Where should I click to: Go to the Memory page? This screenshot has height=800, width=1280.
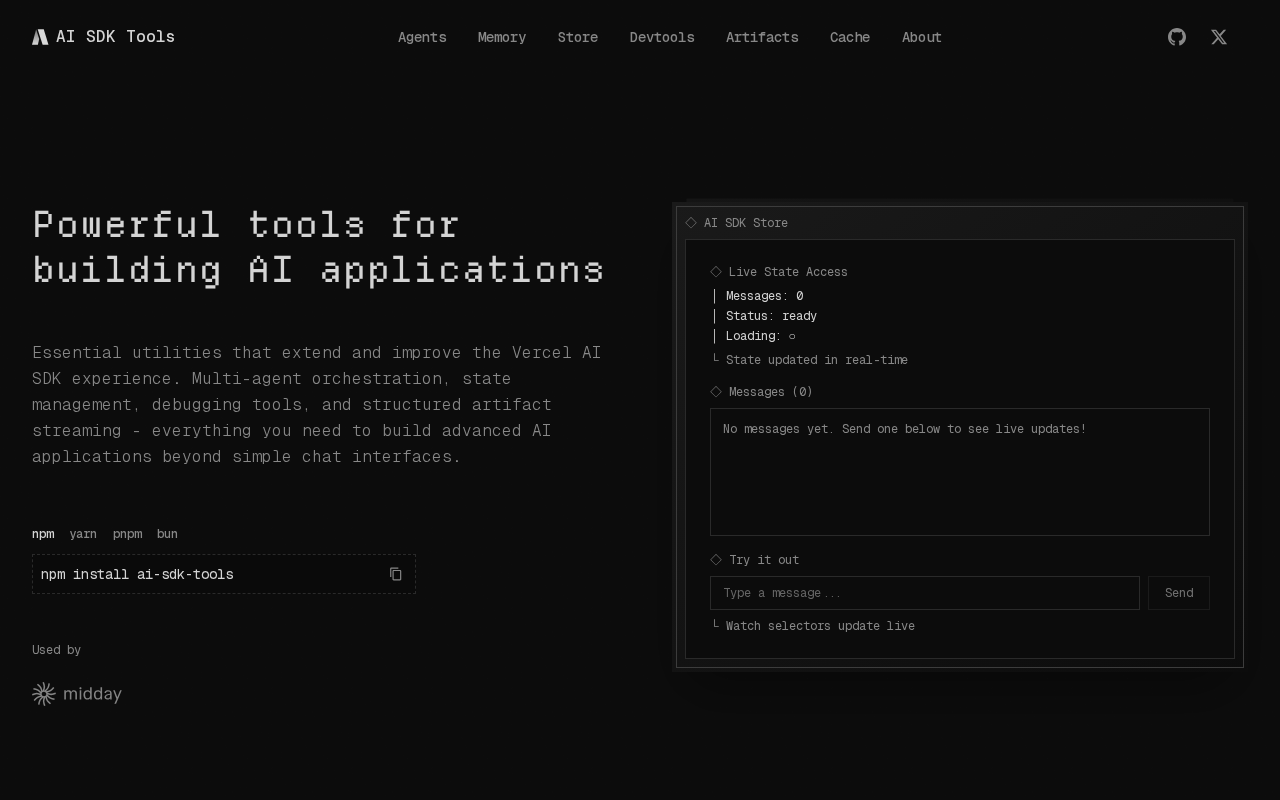coord(502,37)
